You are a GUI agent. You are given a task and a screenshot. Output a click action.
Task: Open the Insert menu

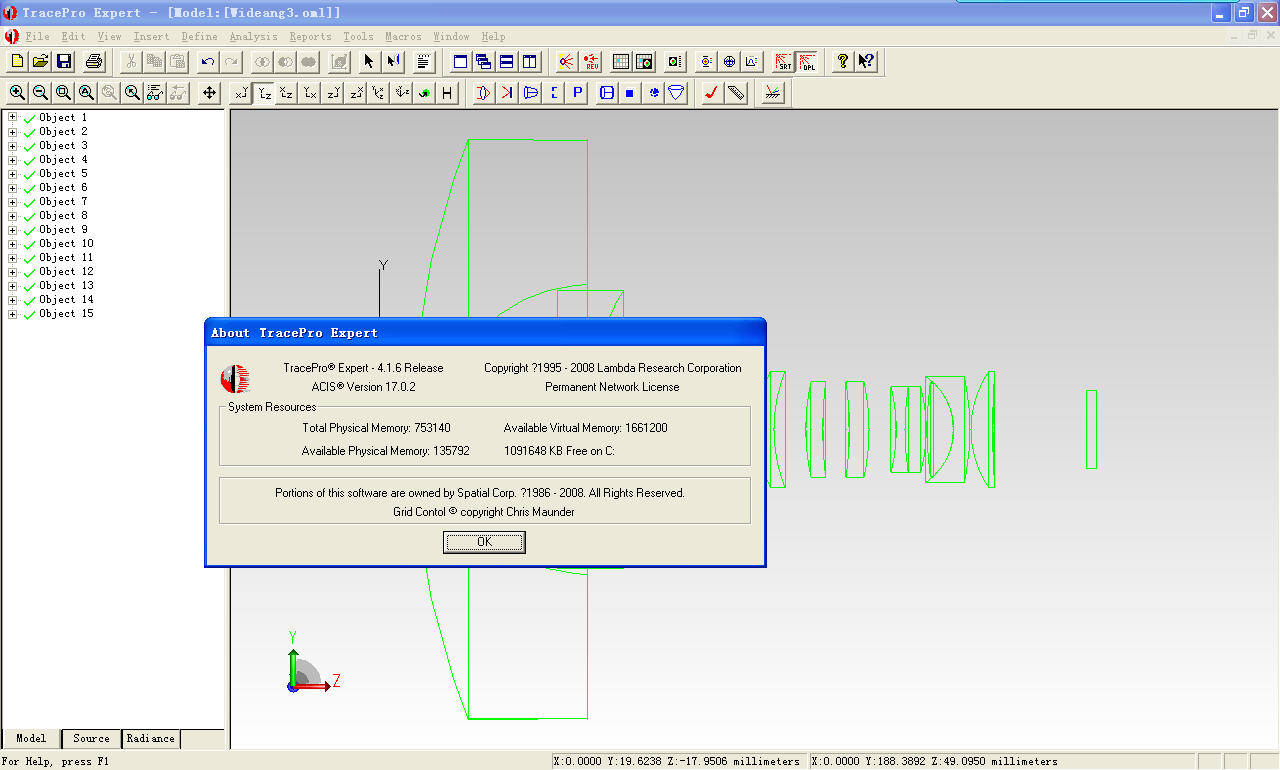152,36
